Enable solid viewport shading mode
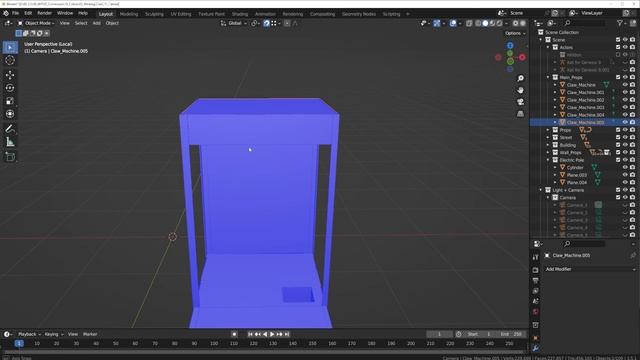The height and width of the screenshot is (360, 640). pyautogui.click(x=485, y=23)
